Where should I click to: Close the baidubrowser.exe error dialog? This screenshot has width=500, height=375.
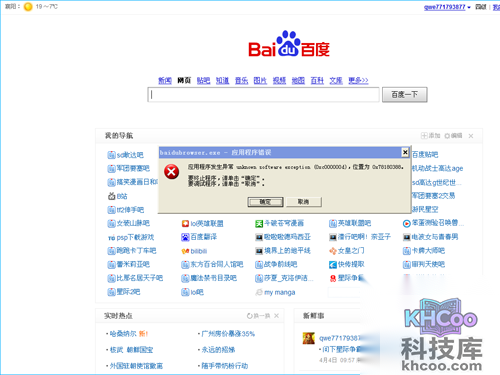[x=405, y=152]
